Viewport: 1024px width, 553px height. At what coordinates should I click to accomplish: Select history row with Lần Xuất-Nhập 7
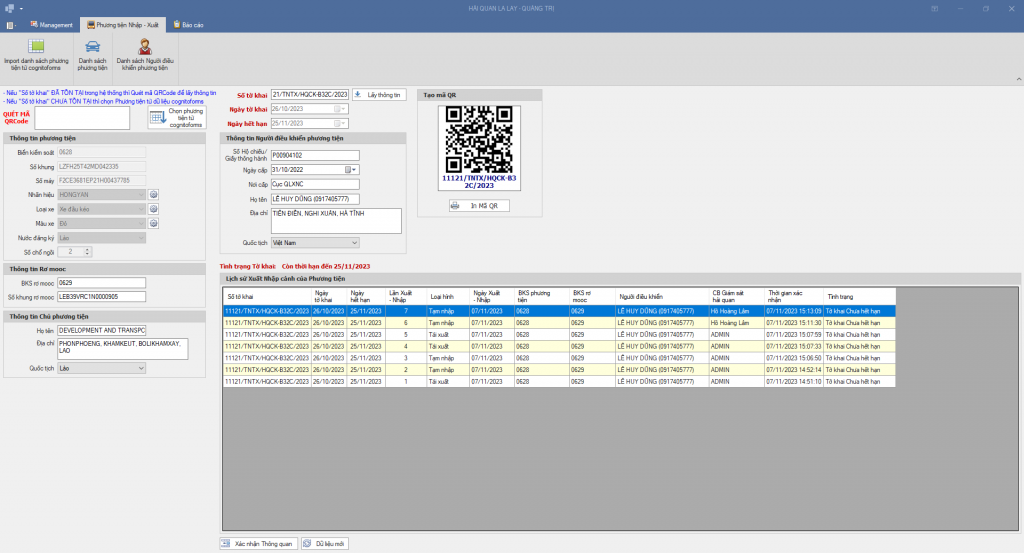point(559,311)
